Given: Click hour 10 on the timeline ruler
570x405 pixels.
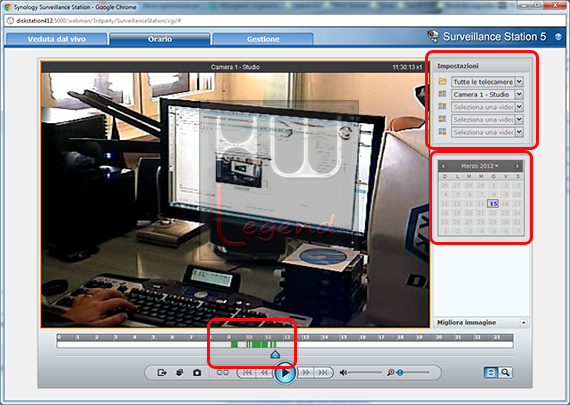Looking at the screenshot, I should click(249, 337).
